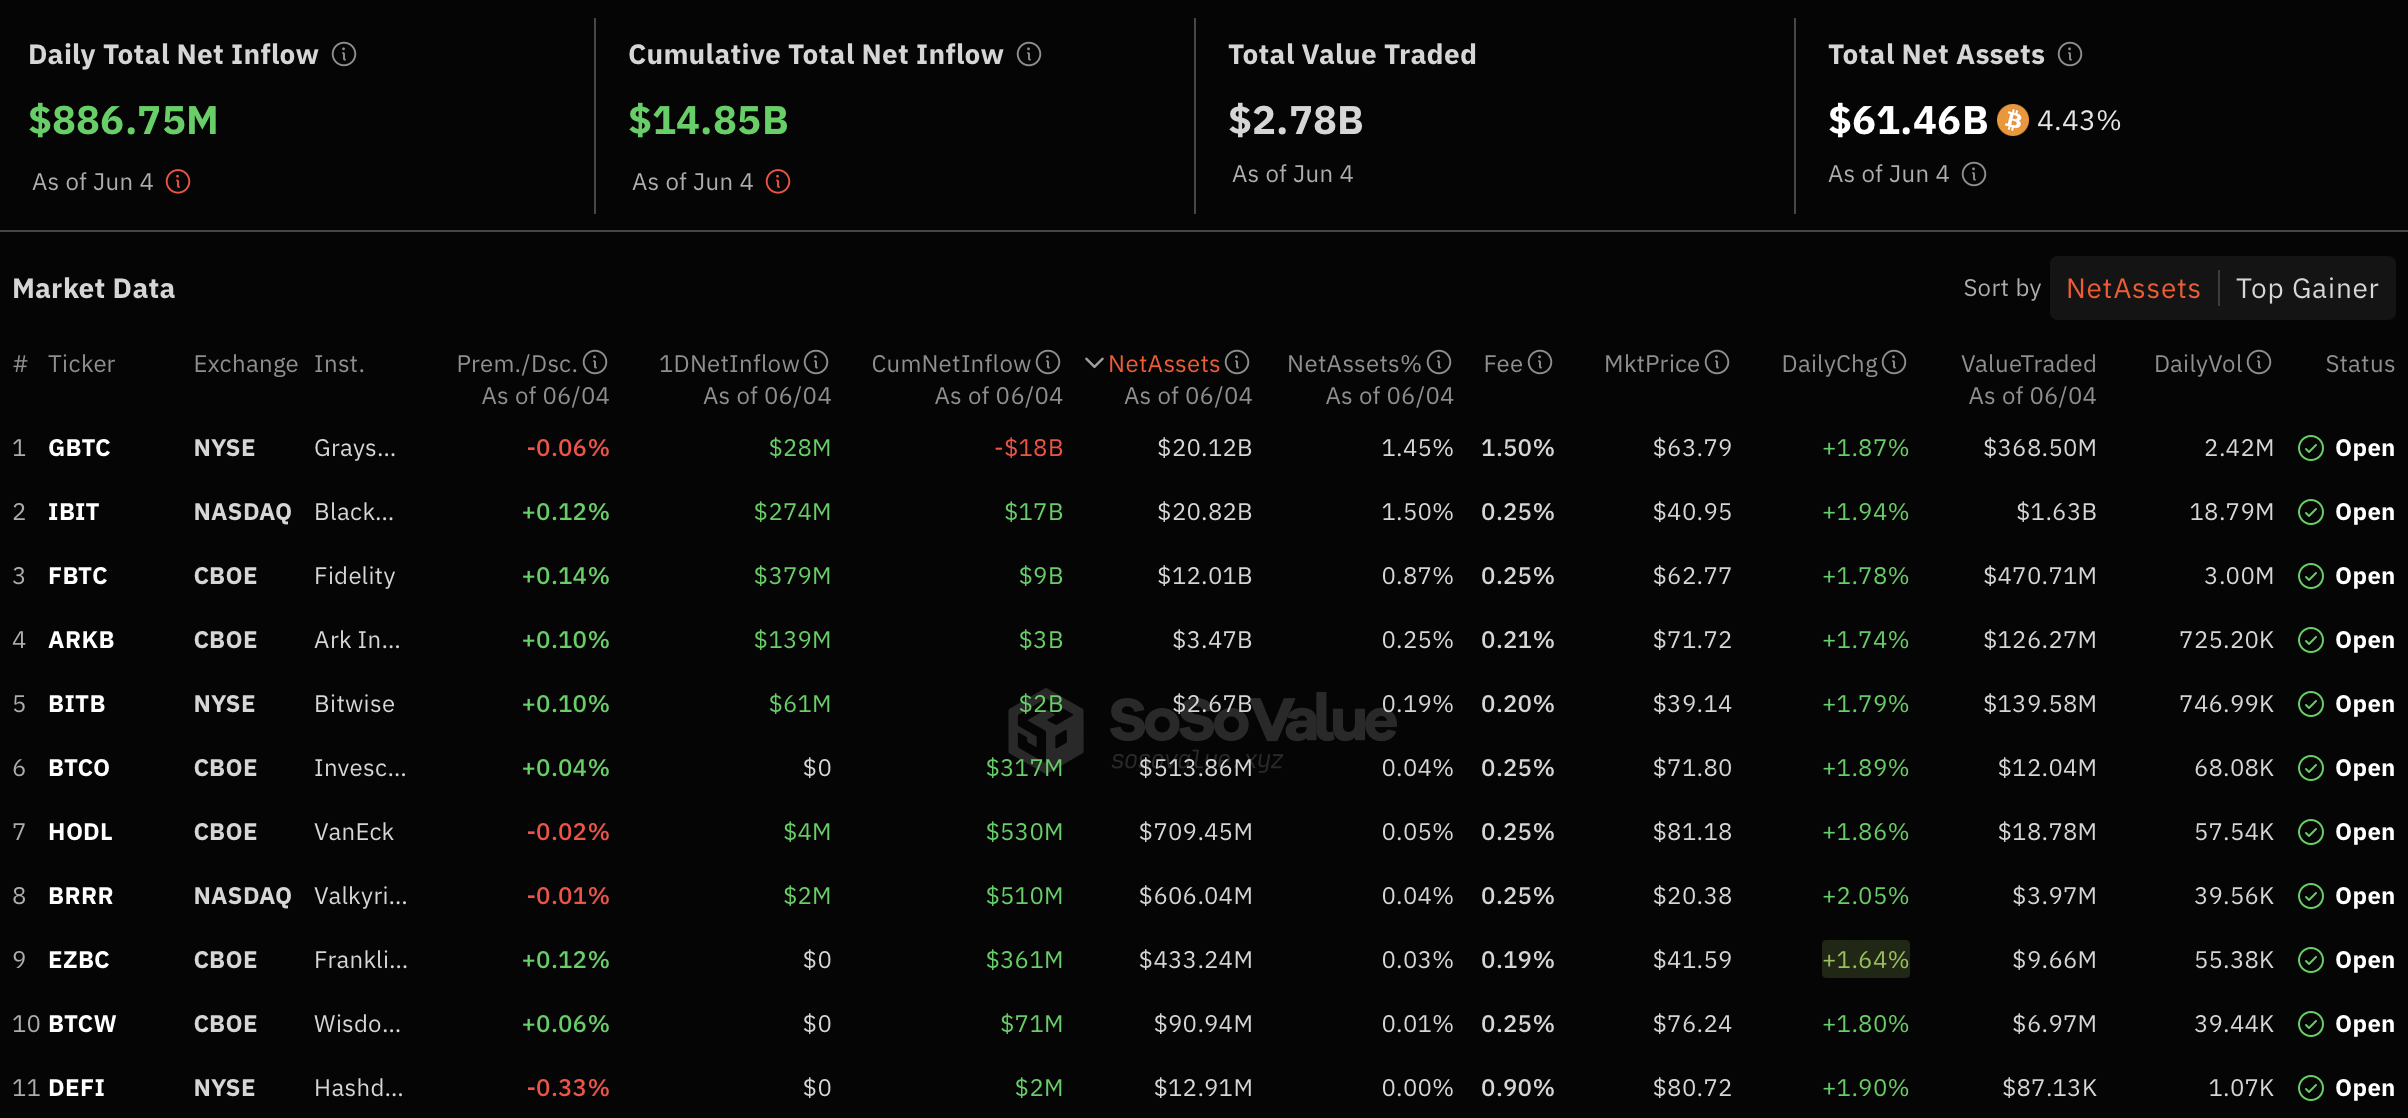Click the Bitcoin icon beside Total Net Assets value
Viewport: 2408px width, 1118px height.
[x=2012, y=120]
